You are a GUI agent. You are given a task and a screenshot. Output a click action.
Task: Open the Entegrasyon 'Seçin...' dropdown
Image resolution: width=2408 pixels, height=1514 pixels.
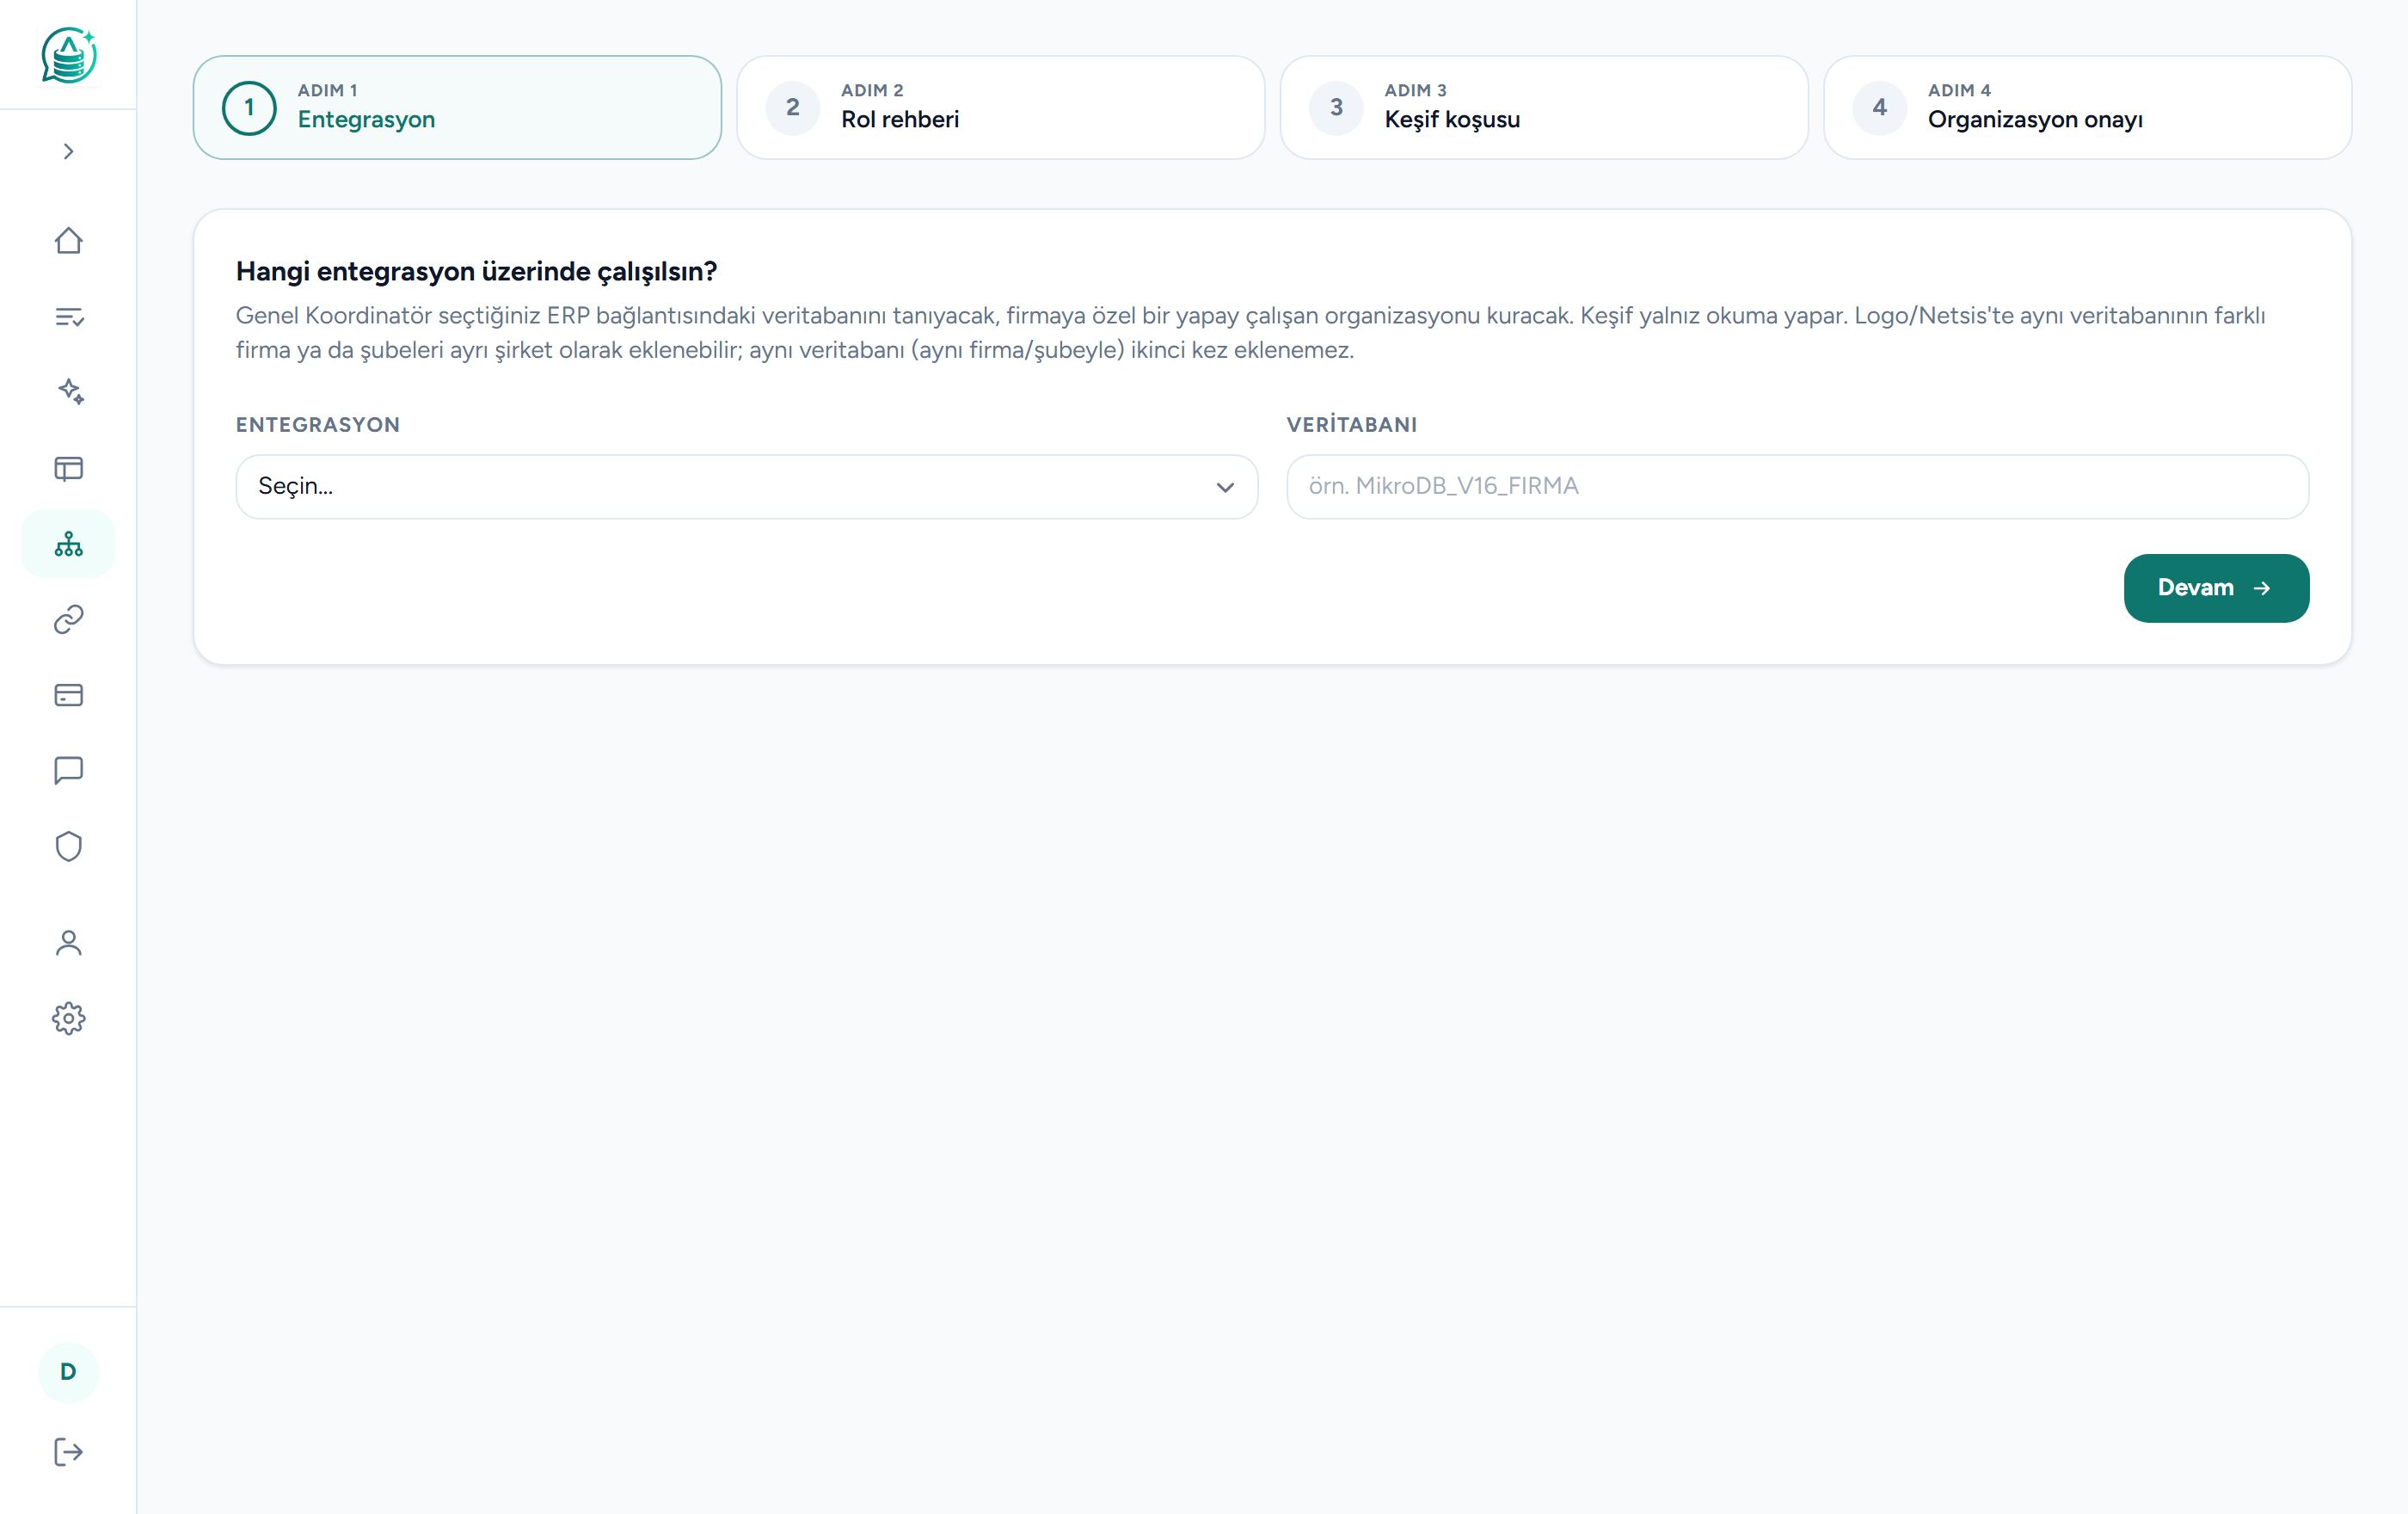(746, 487)
